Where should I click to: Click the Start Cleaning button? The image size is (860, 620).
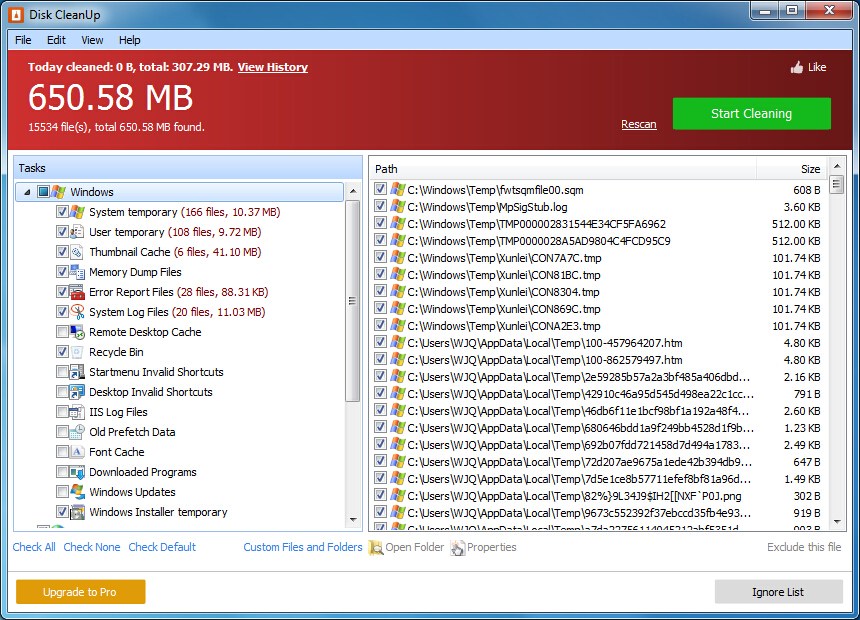tap(751, 114)
